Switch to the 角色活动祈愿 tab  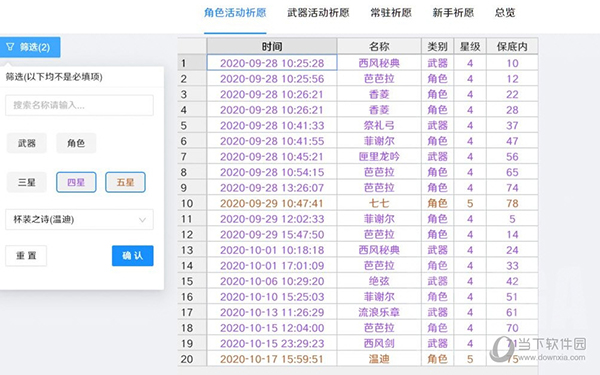[x=235, y=13]
